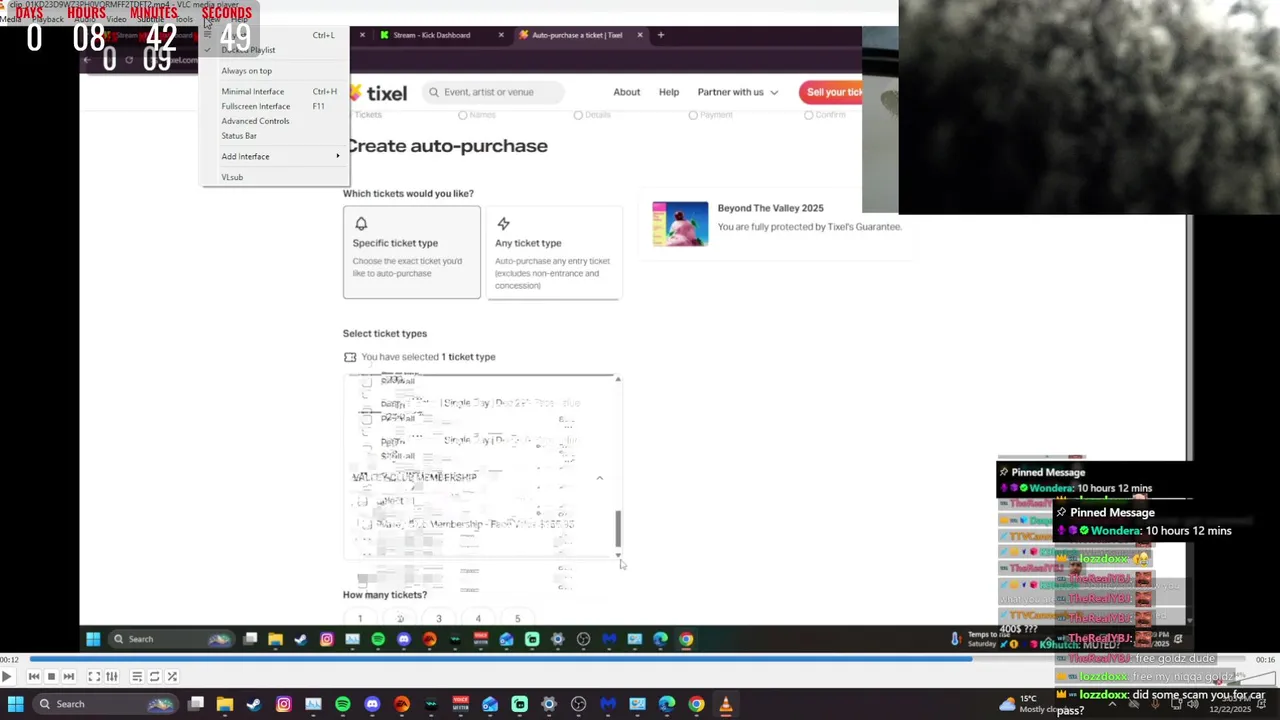Select the Auto-purchase a ticket Tixel tab

[577, 35]
